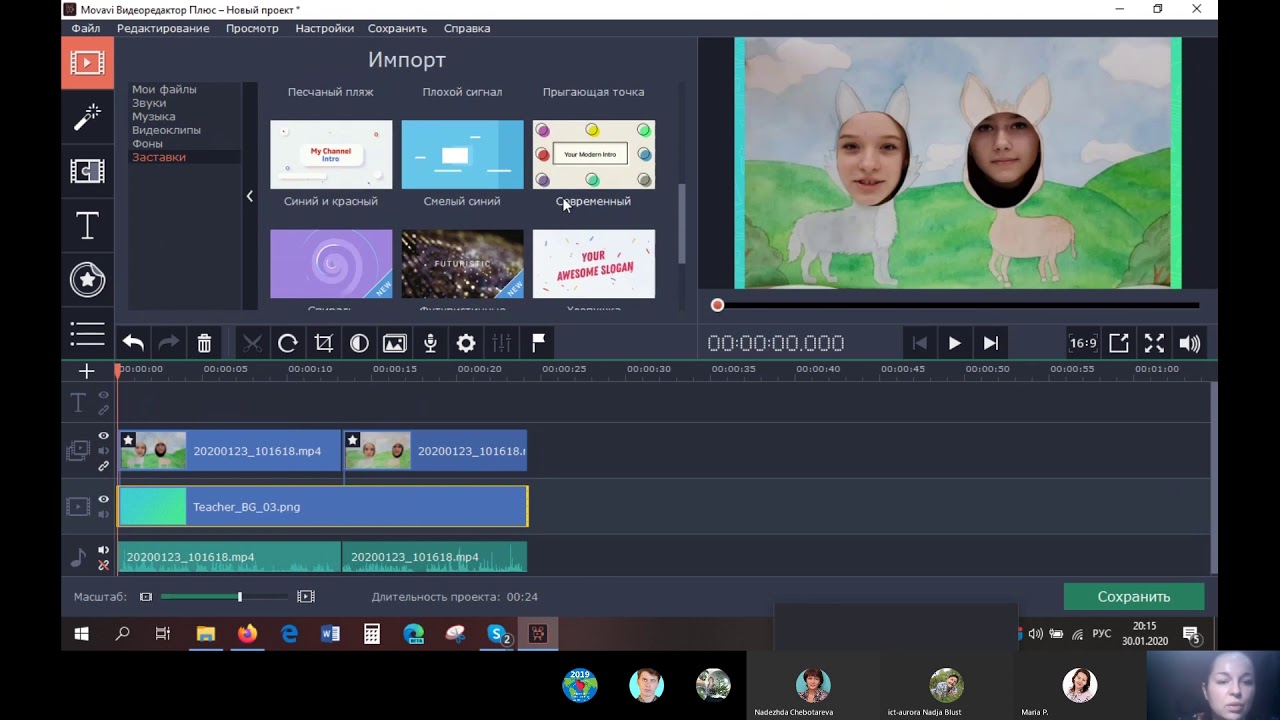Open Audio equalizer sliders icon
Viewport: 1280px width, 720px height.
pos(501,343)
